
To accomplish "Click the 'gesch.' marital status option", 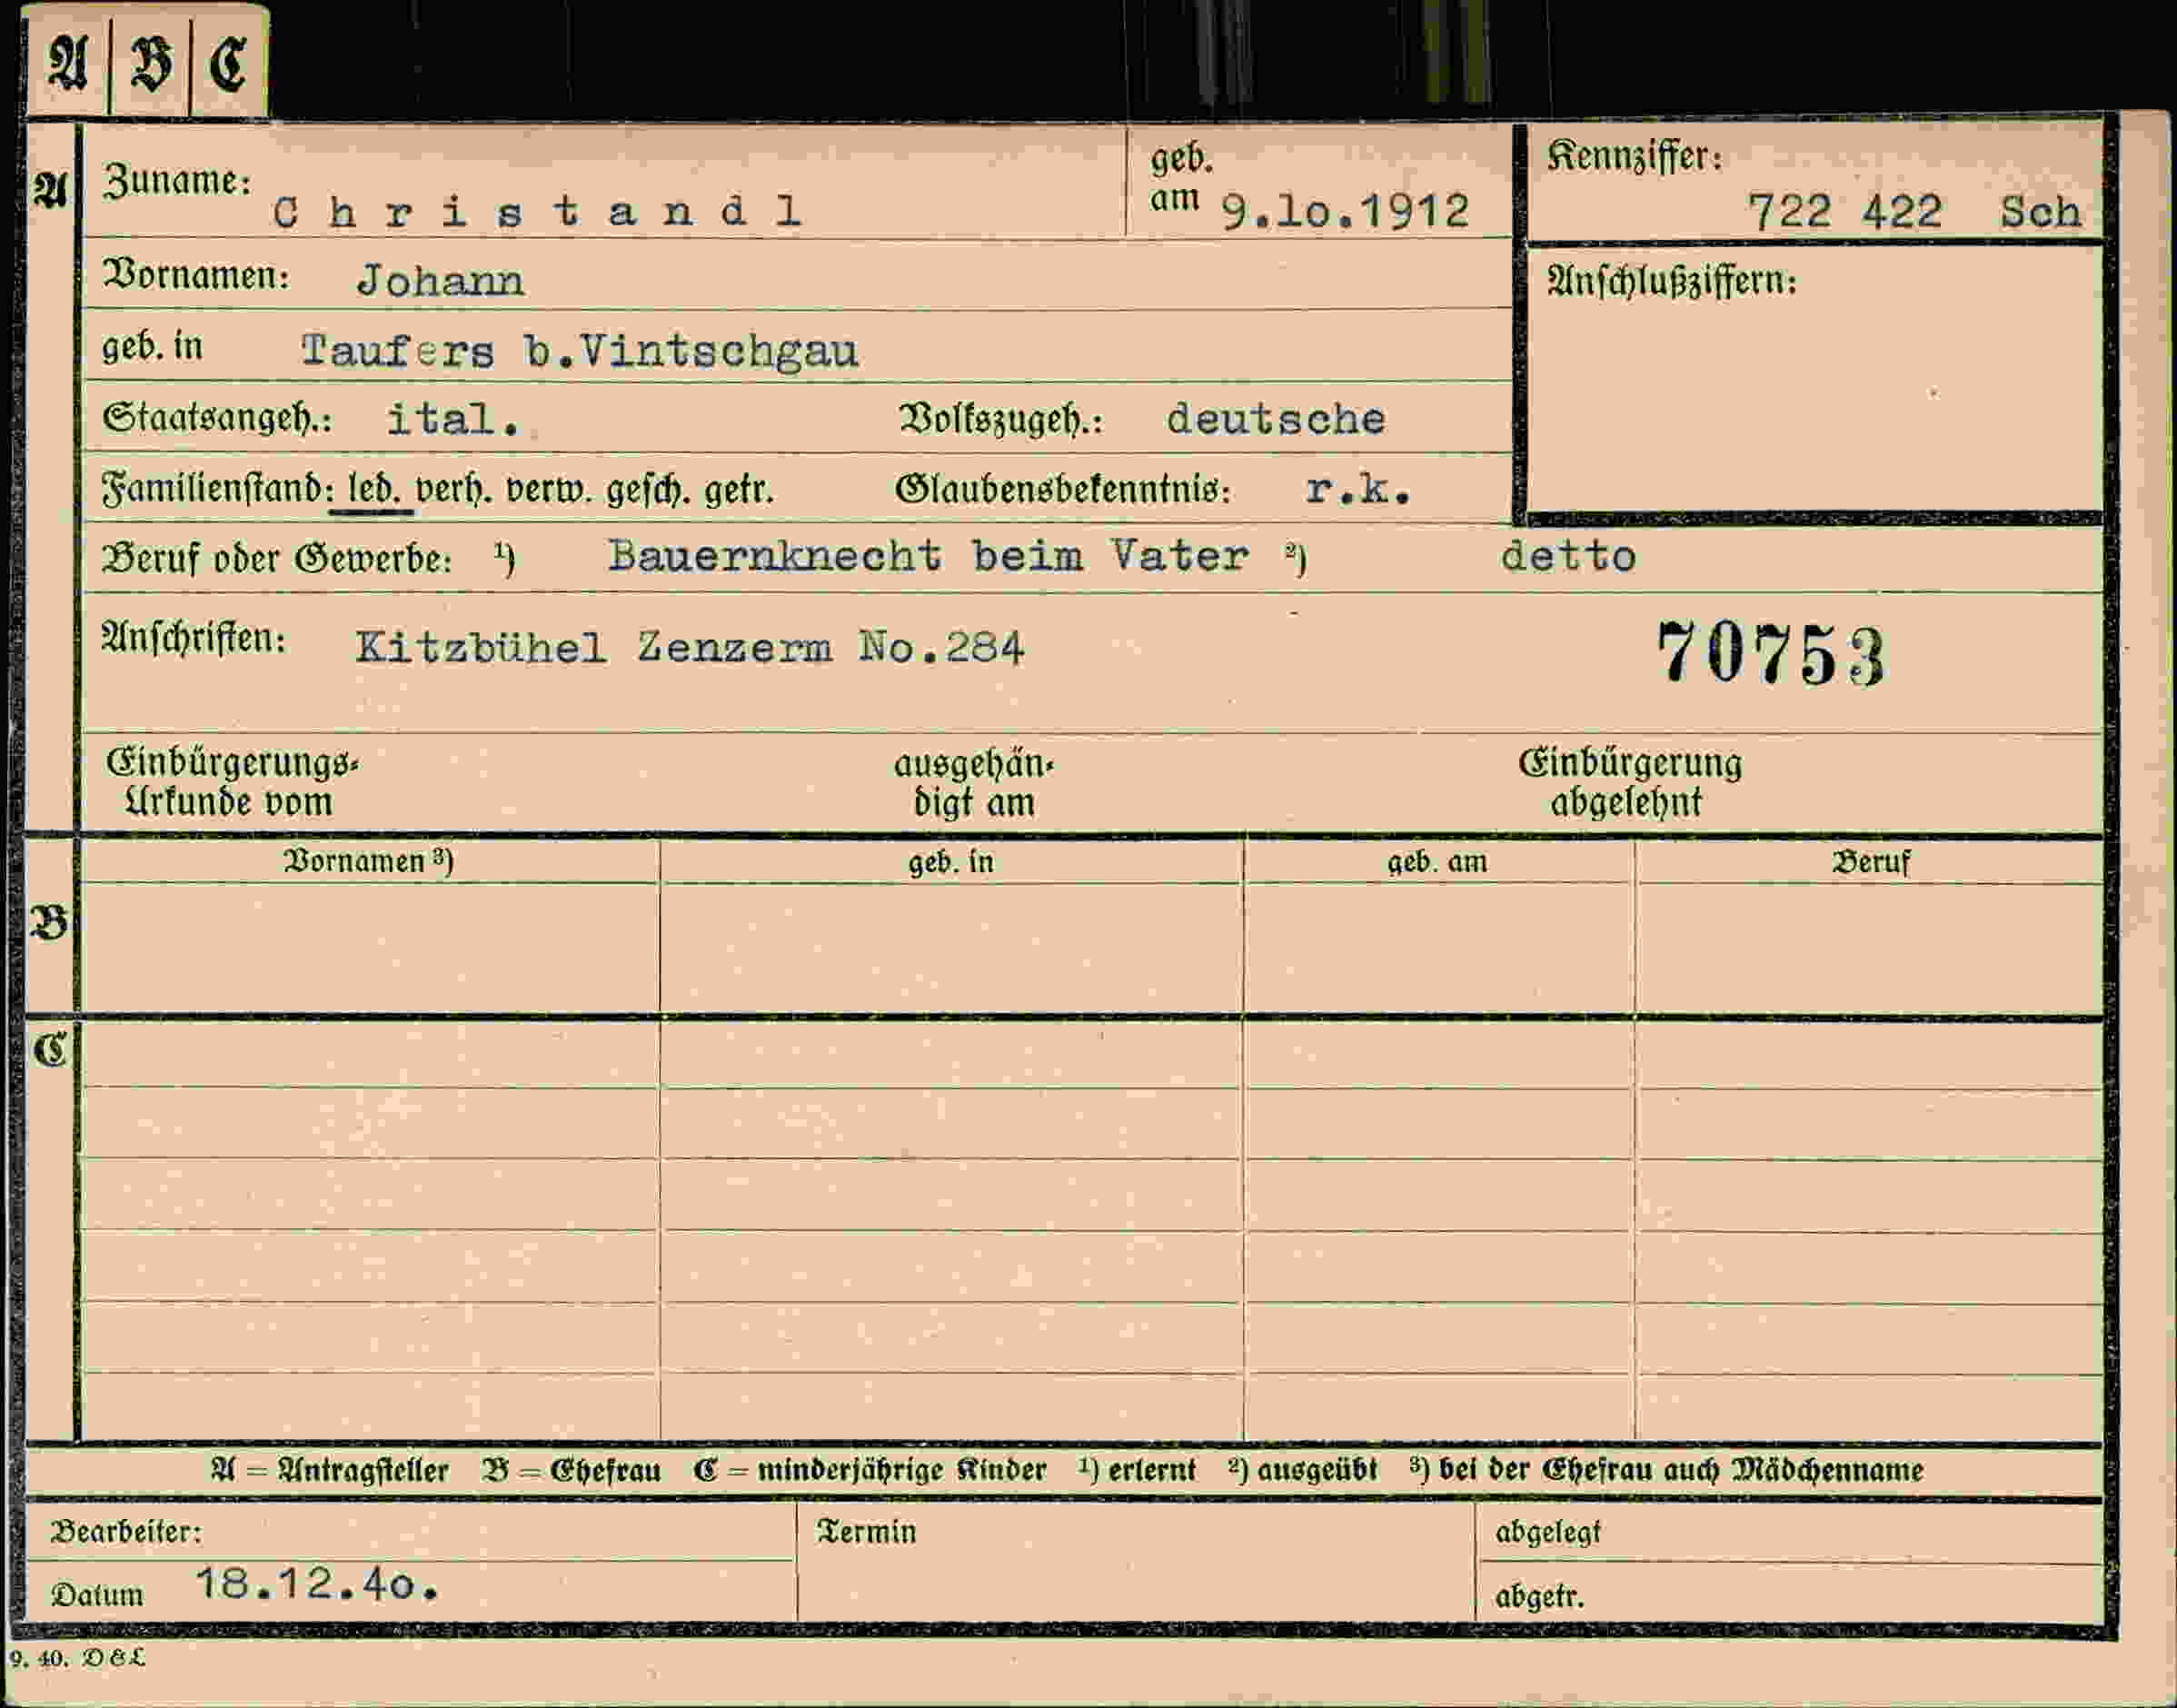I will pos(648,490).
